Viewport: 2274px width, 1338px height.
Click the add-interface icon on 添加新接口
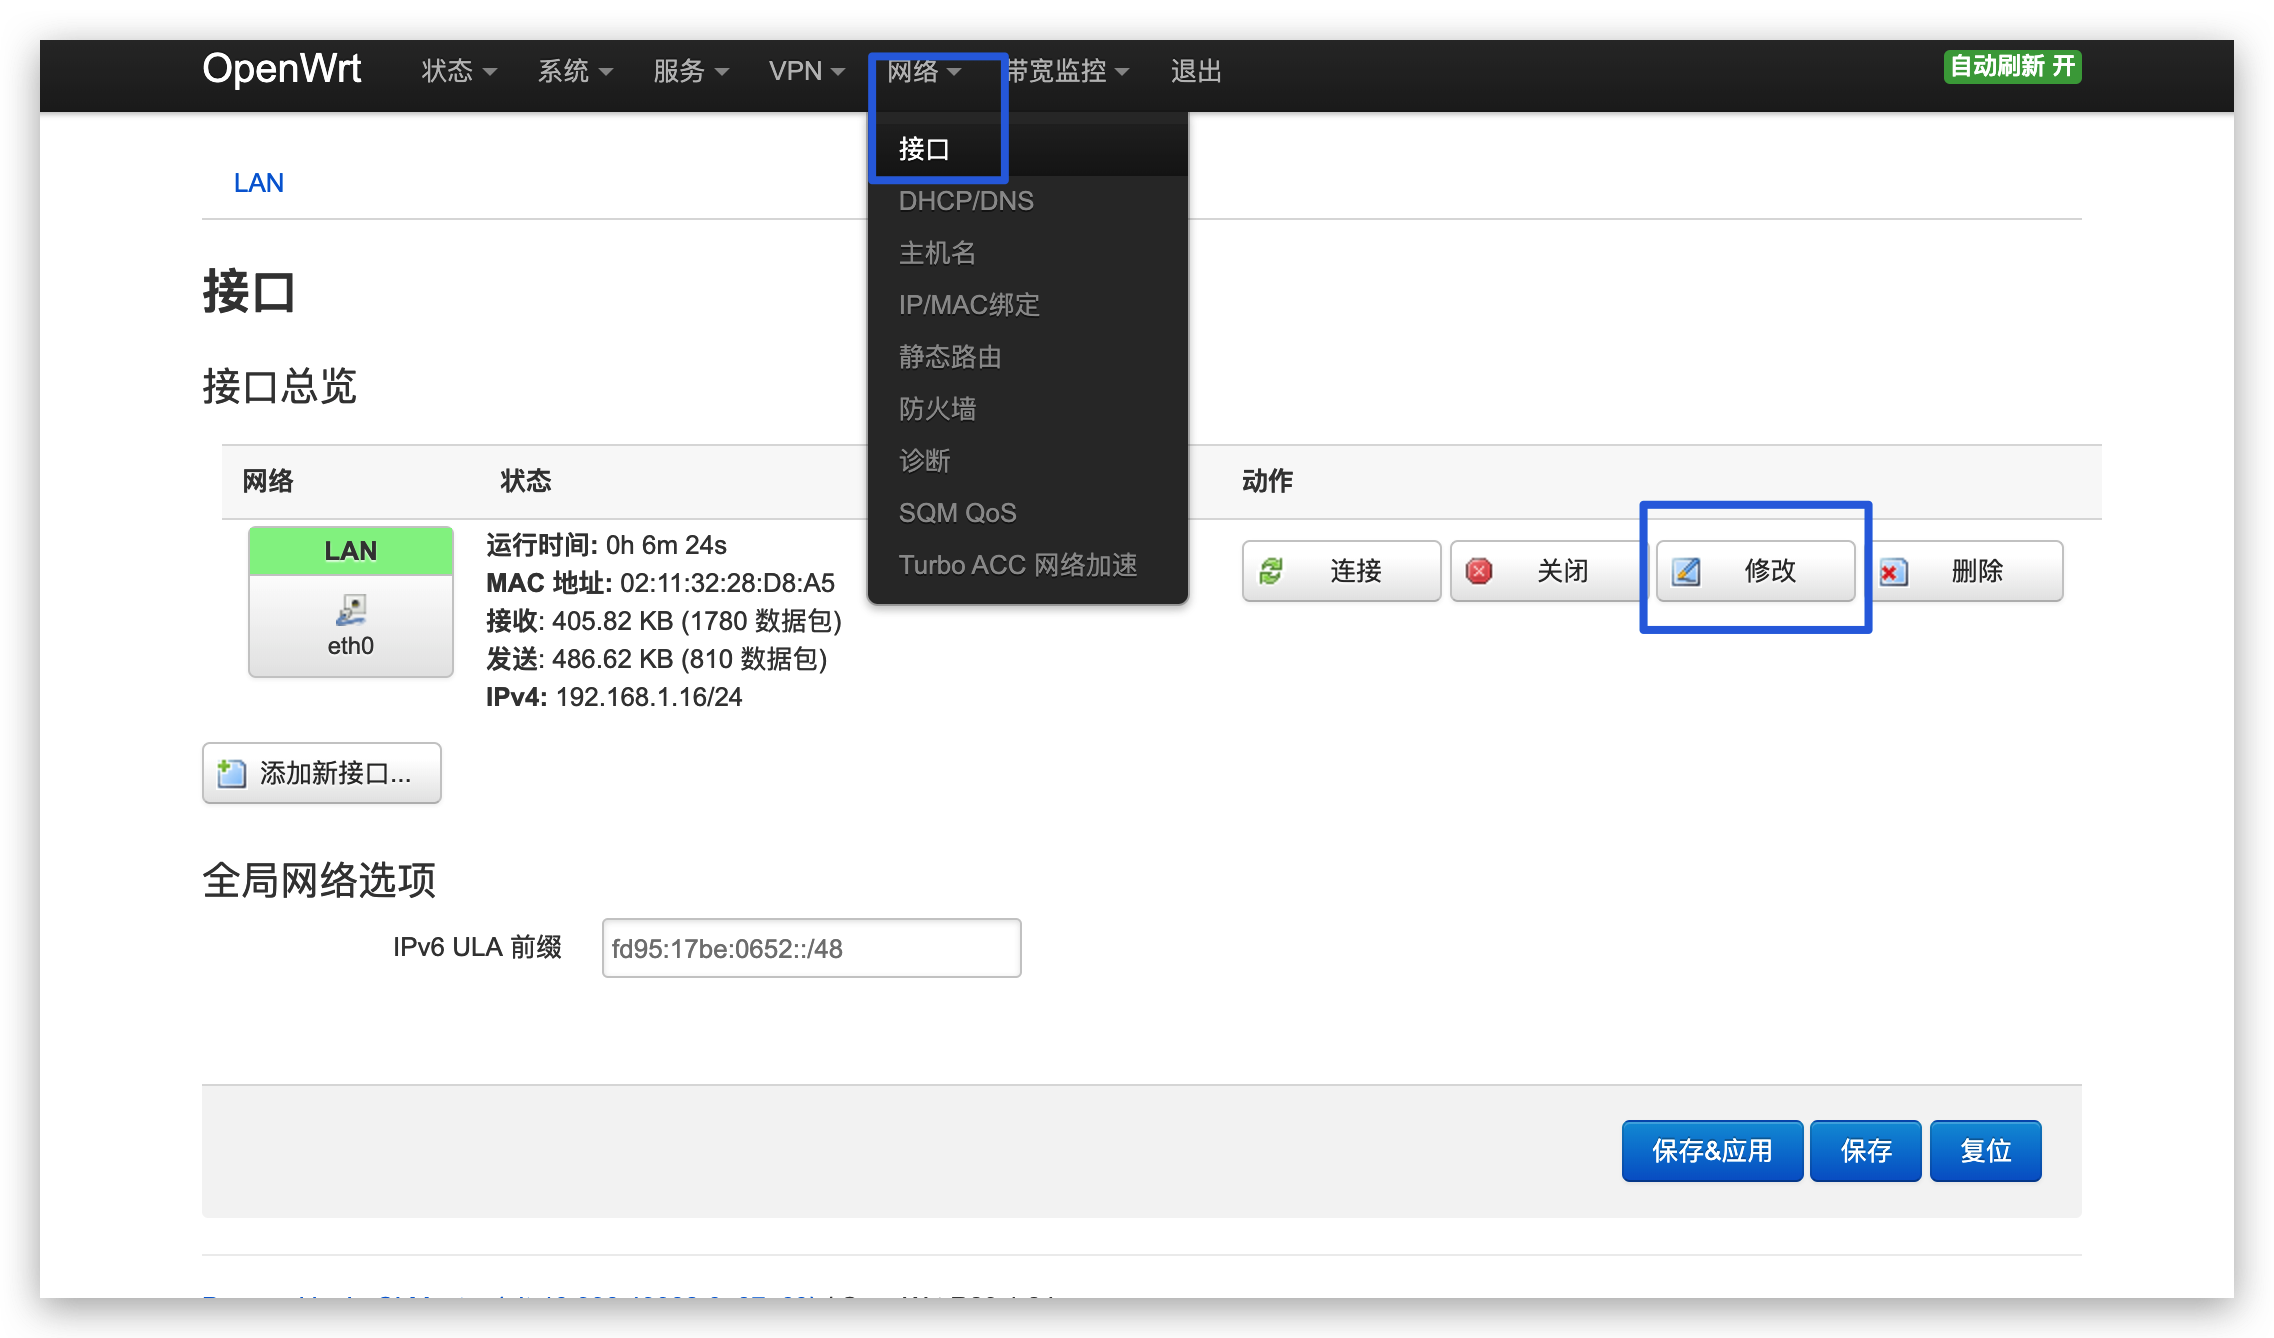click(x=231, y=773)
